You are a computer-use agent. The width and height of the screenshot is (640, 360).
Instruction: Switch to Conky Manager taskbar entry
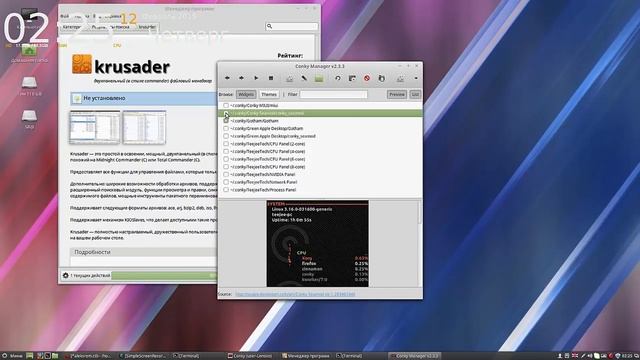click(415, 356)
